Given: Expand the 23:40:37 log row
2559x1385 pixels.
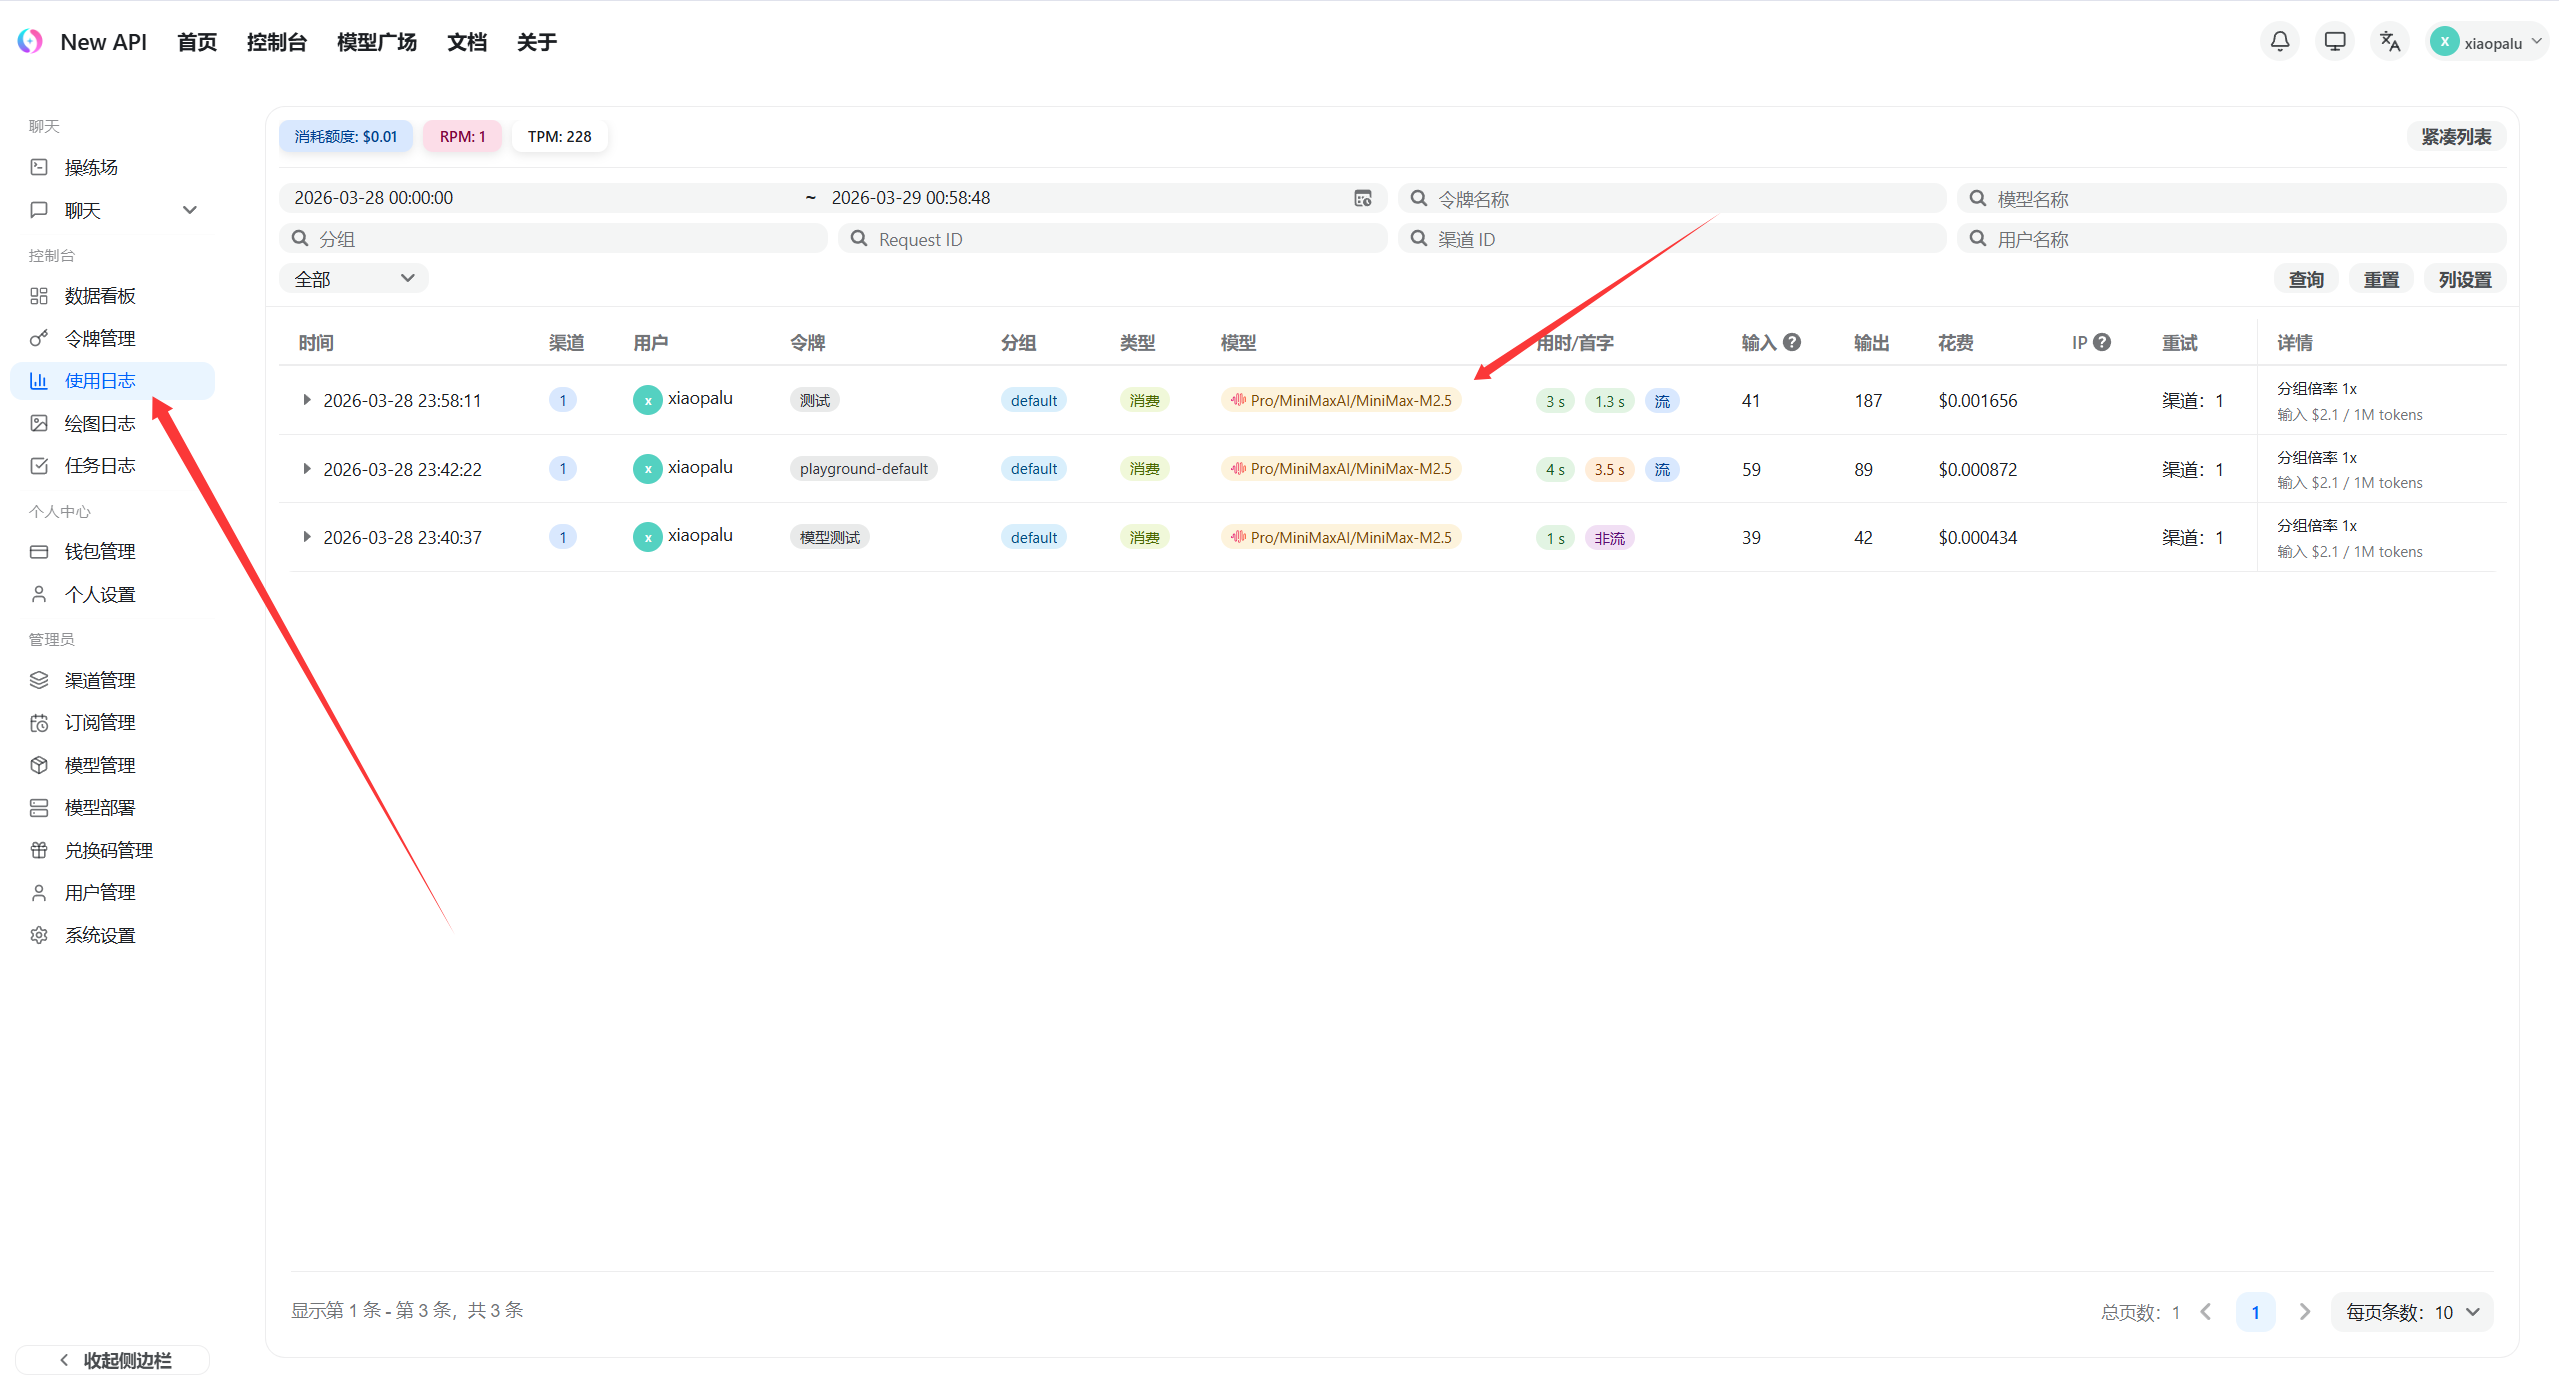Looking at the screenshot, I should click(x=306, y=537).
